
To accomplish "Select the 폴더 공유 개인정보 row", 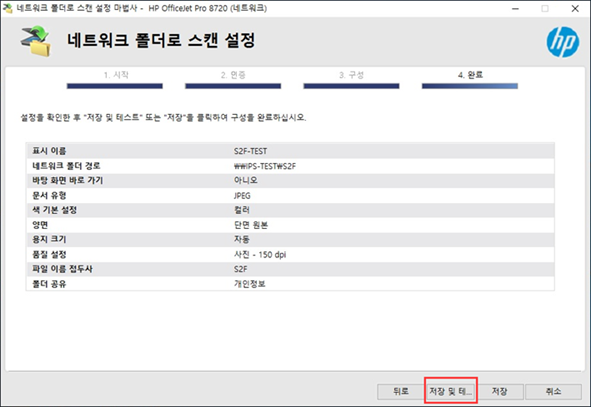I will pyautogui.click(x=290, y=283).
